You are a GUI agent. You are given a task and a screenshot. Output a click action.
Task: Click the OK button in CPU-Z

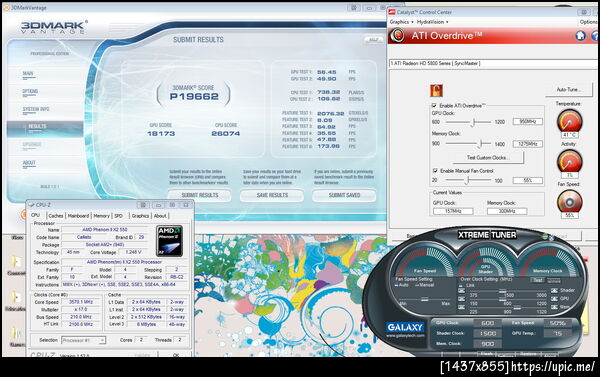click(176, 355)
